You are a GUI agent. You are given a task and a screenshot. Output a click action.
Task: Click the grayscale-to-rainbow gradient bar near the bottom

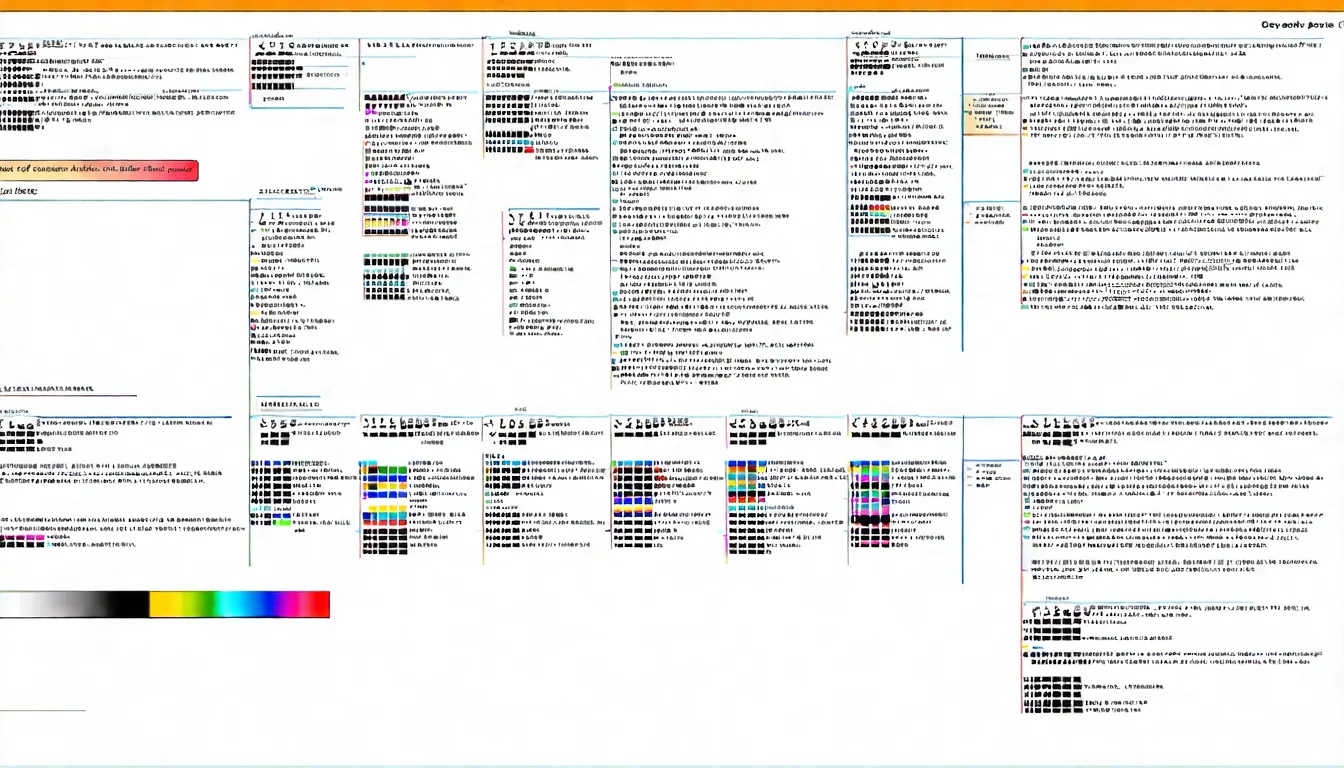[x=165, y=604]
